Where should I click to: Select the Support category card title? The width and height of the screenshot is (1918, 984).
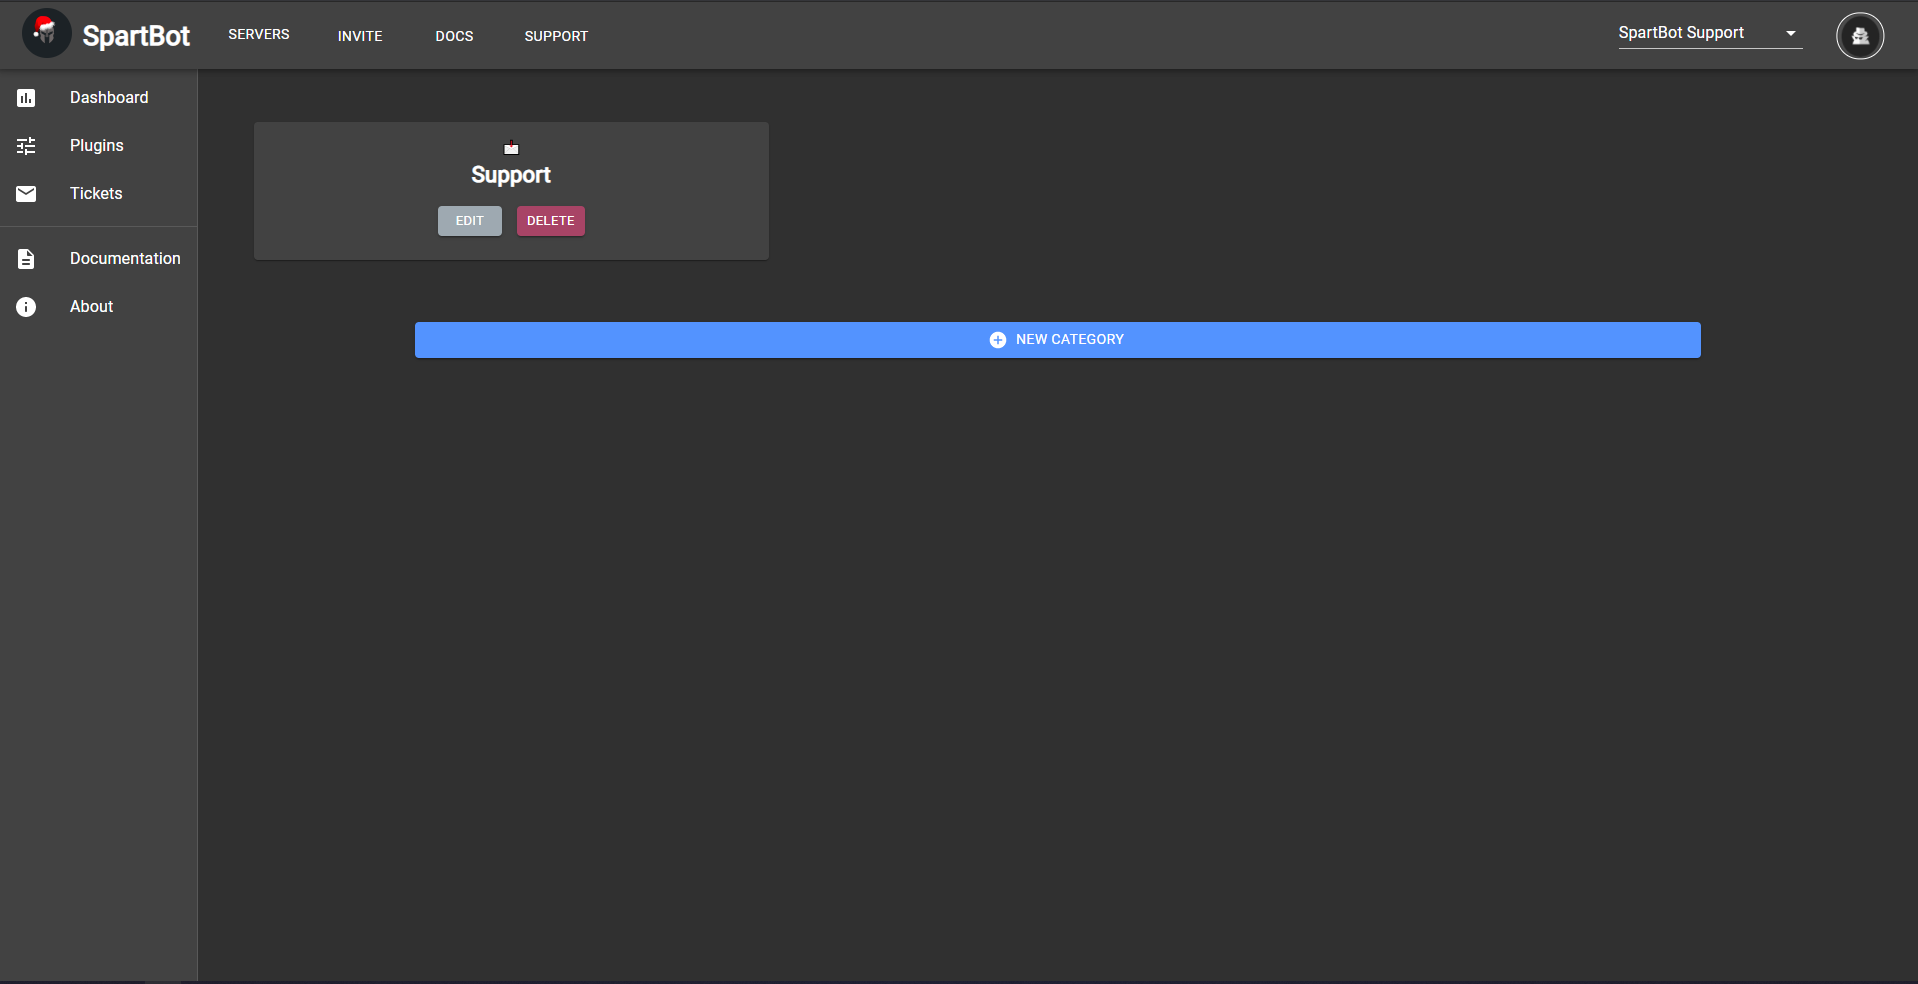511,175
